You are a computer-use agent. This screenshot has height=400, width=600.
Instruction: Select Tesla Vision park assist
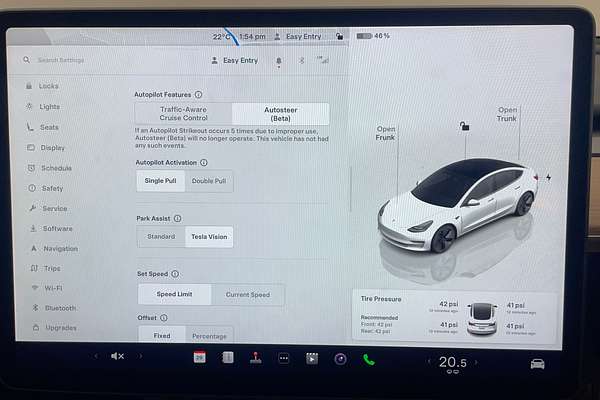pos(209,237)
